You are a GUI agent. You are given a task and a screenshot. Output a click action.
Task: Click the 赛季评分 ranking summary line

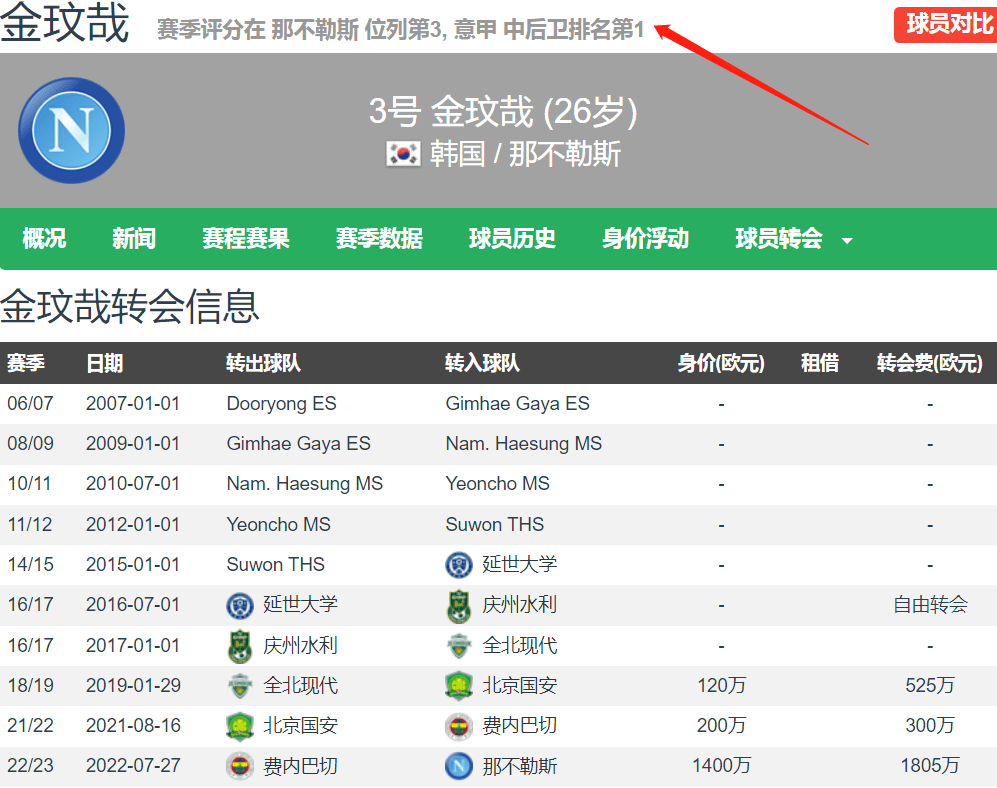pos(401,29)
